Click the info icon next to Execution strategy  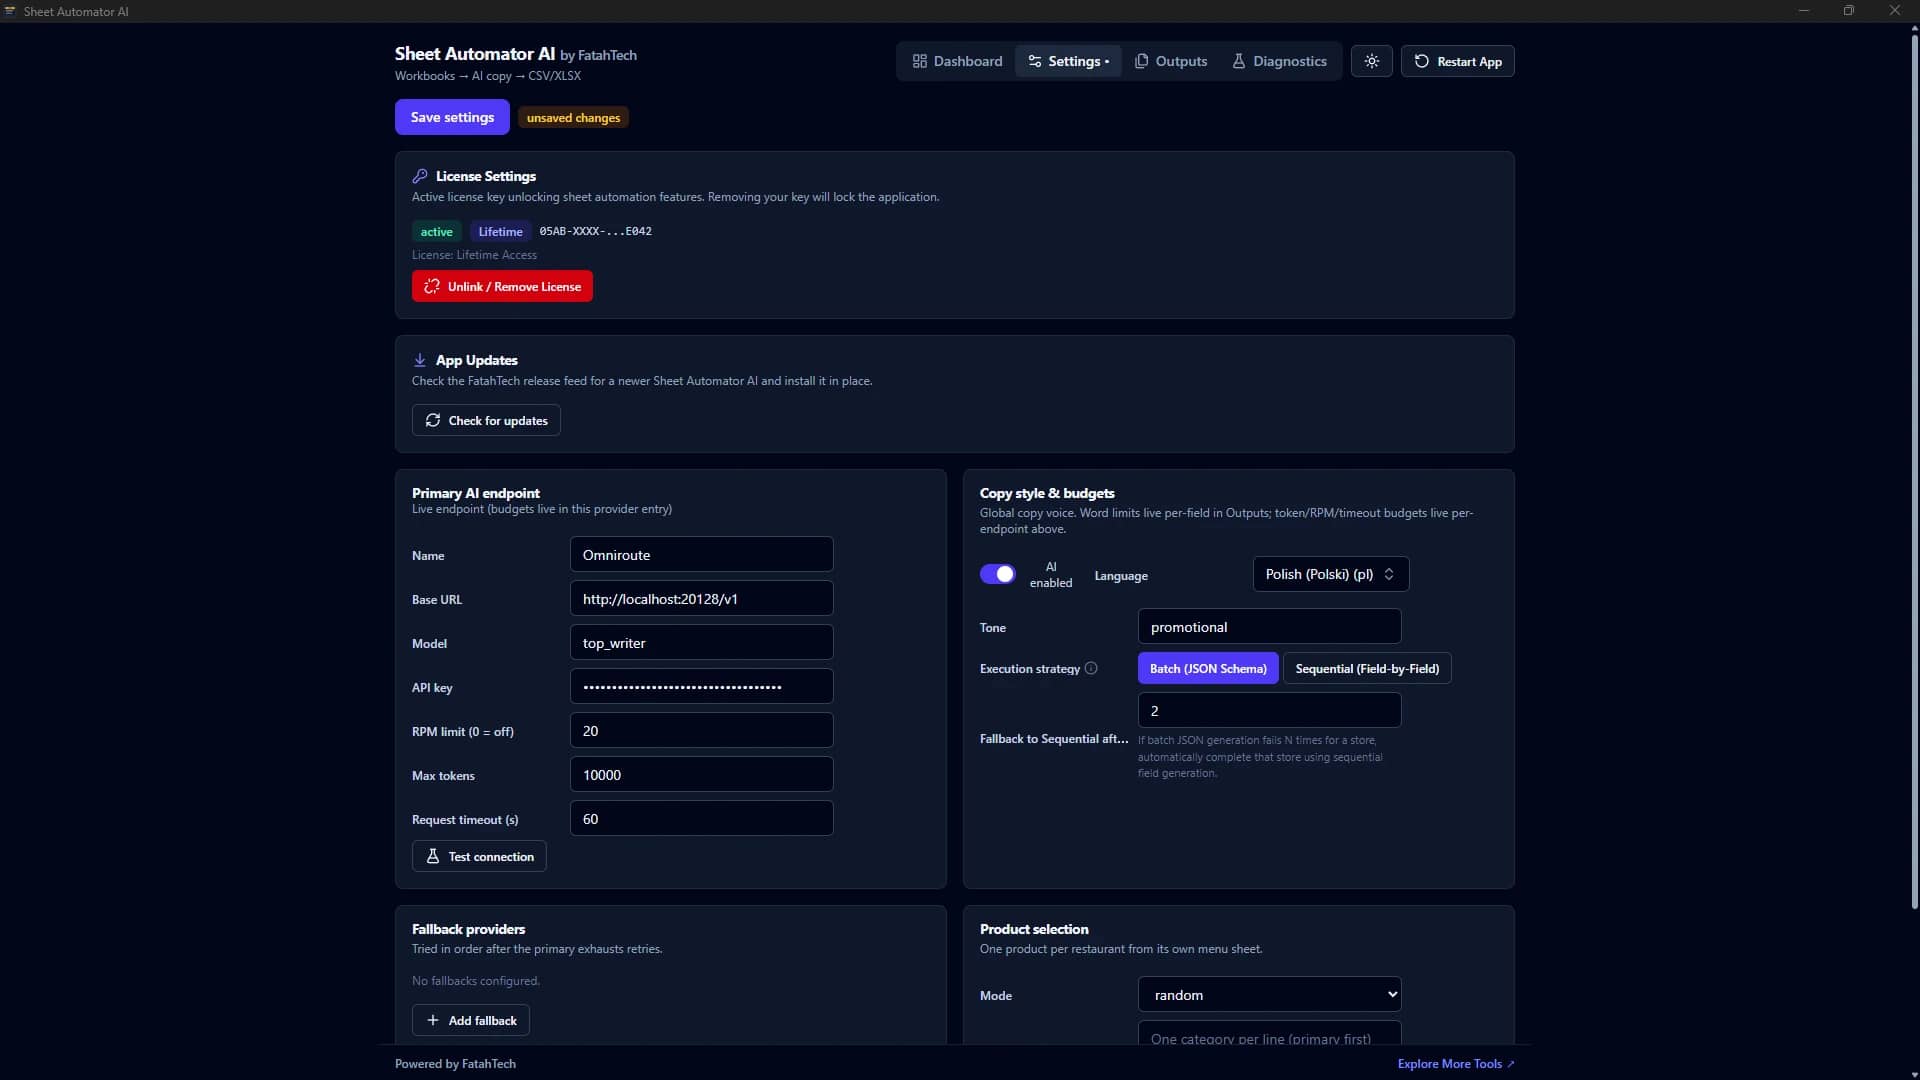(1091, 668)
